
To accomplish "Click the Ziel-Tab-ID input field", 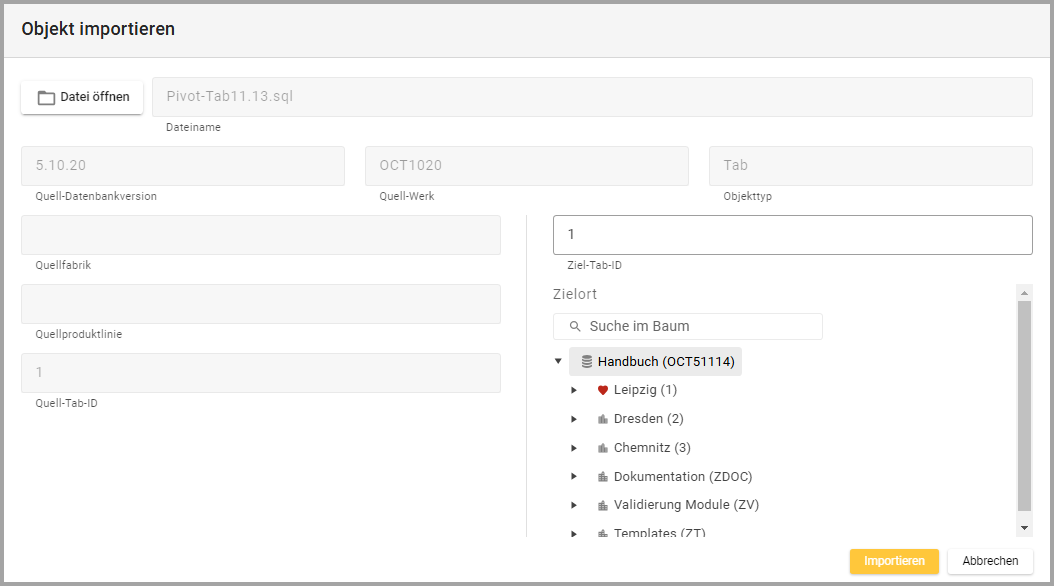I will [792, 235].
